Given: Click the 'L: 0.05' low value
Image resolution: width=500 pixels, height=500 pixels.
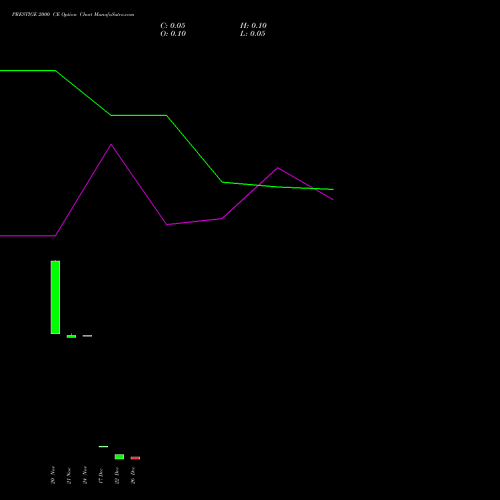Looking at the screenshot, I should (x=253, y=34).
